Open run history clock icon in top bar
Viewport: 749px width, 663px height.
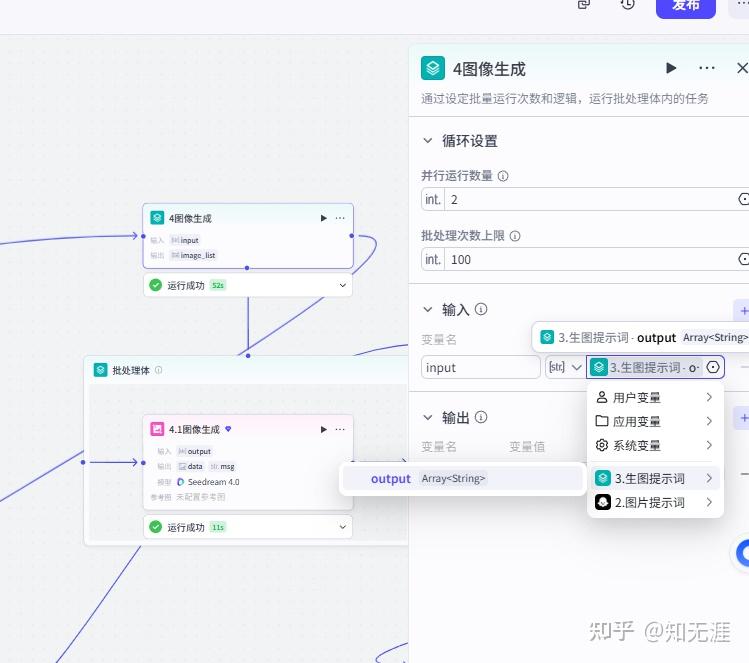click(x=628, y=4)
